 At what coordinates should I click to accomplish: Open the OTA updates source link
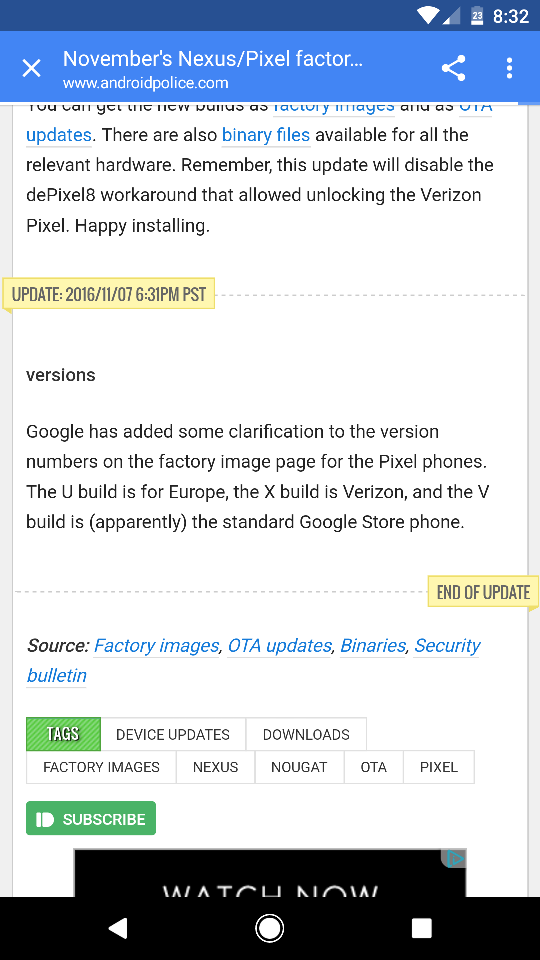[280, 646]
